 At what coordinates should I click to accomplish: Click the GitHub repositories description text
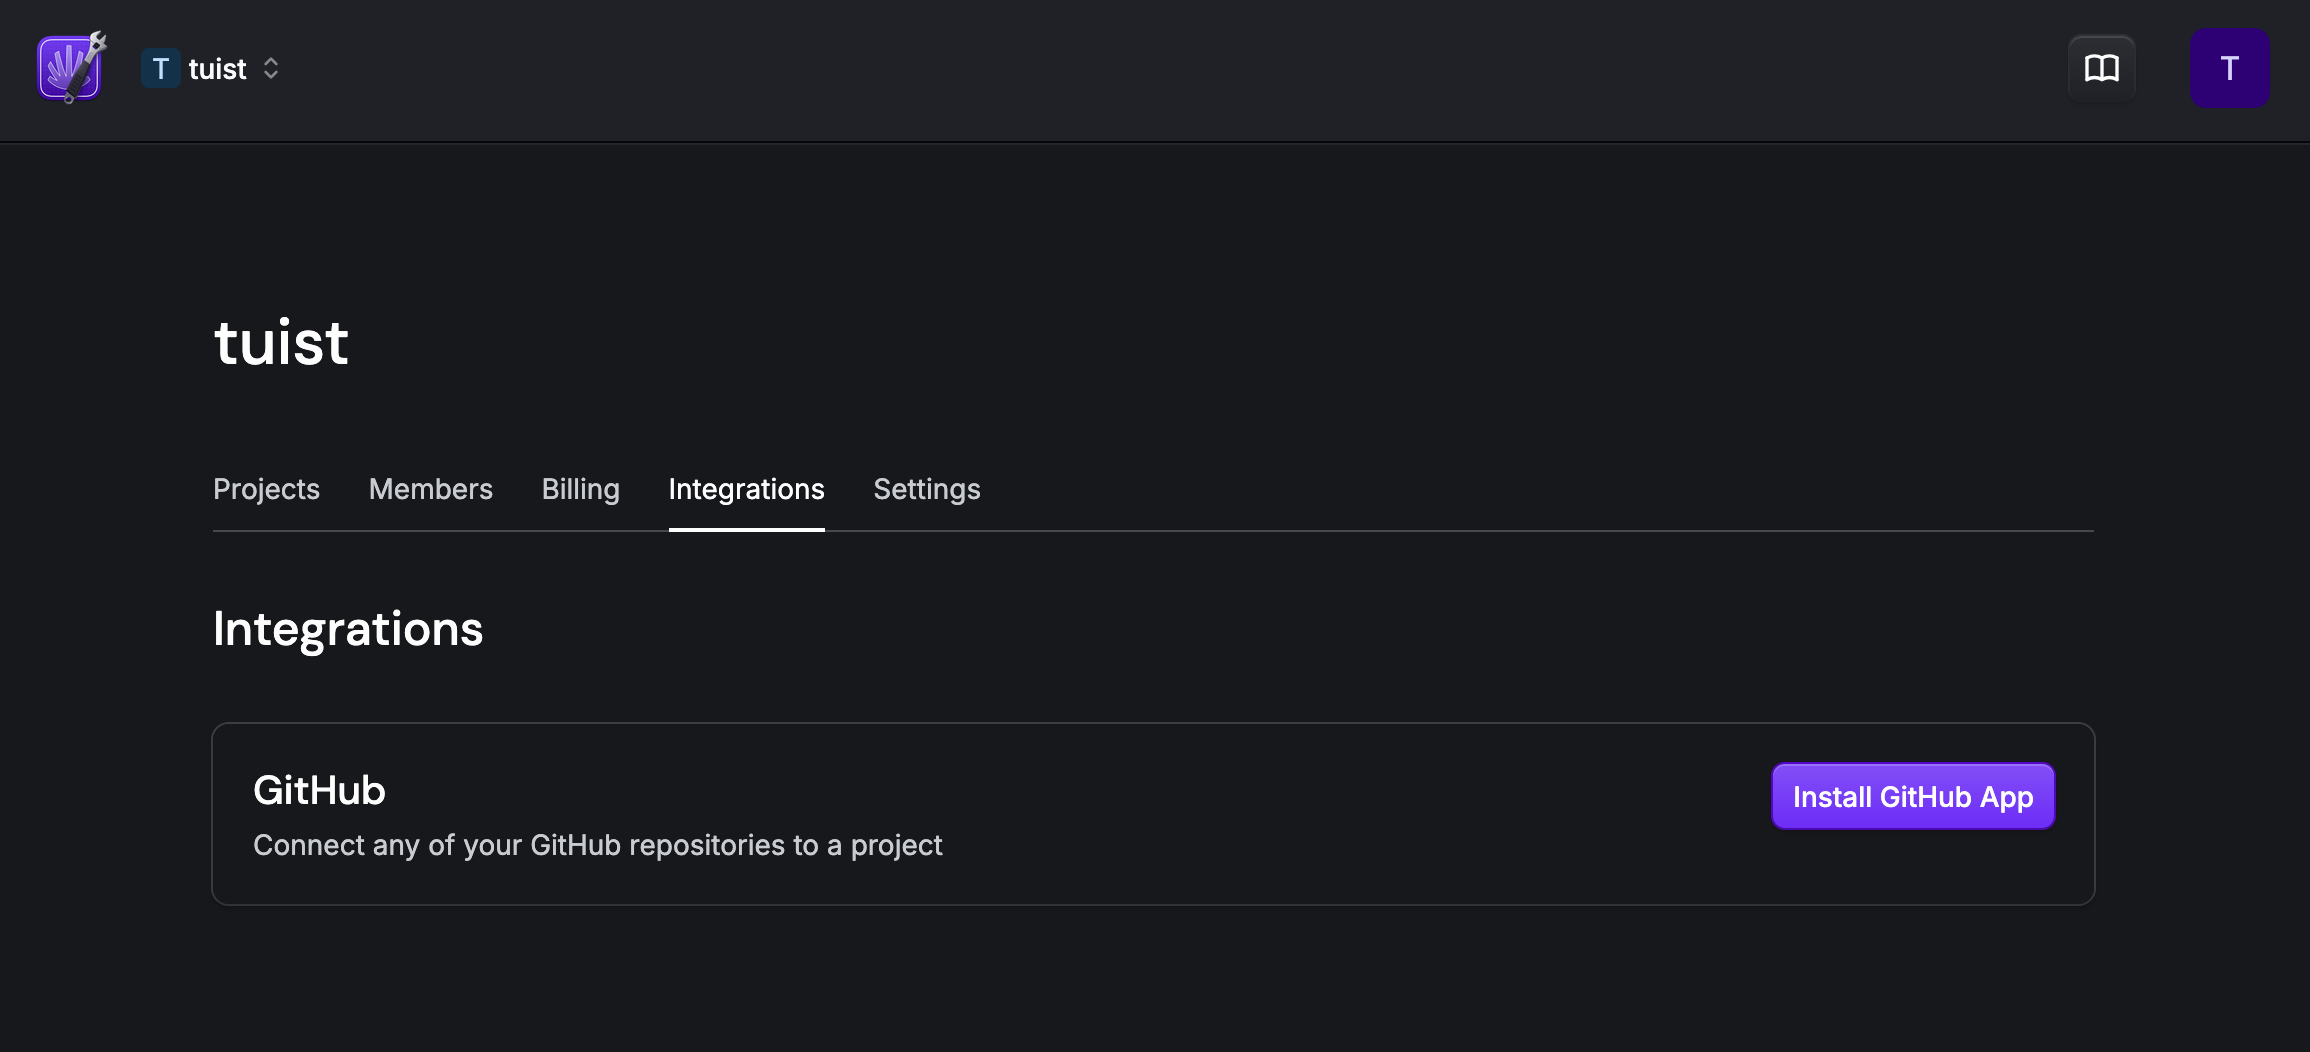[x=597, y=845]
